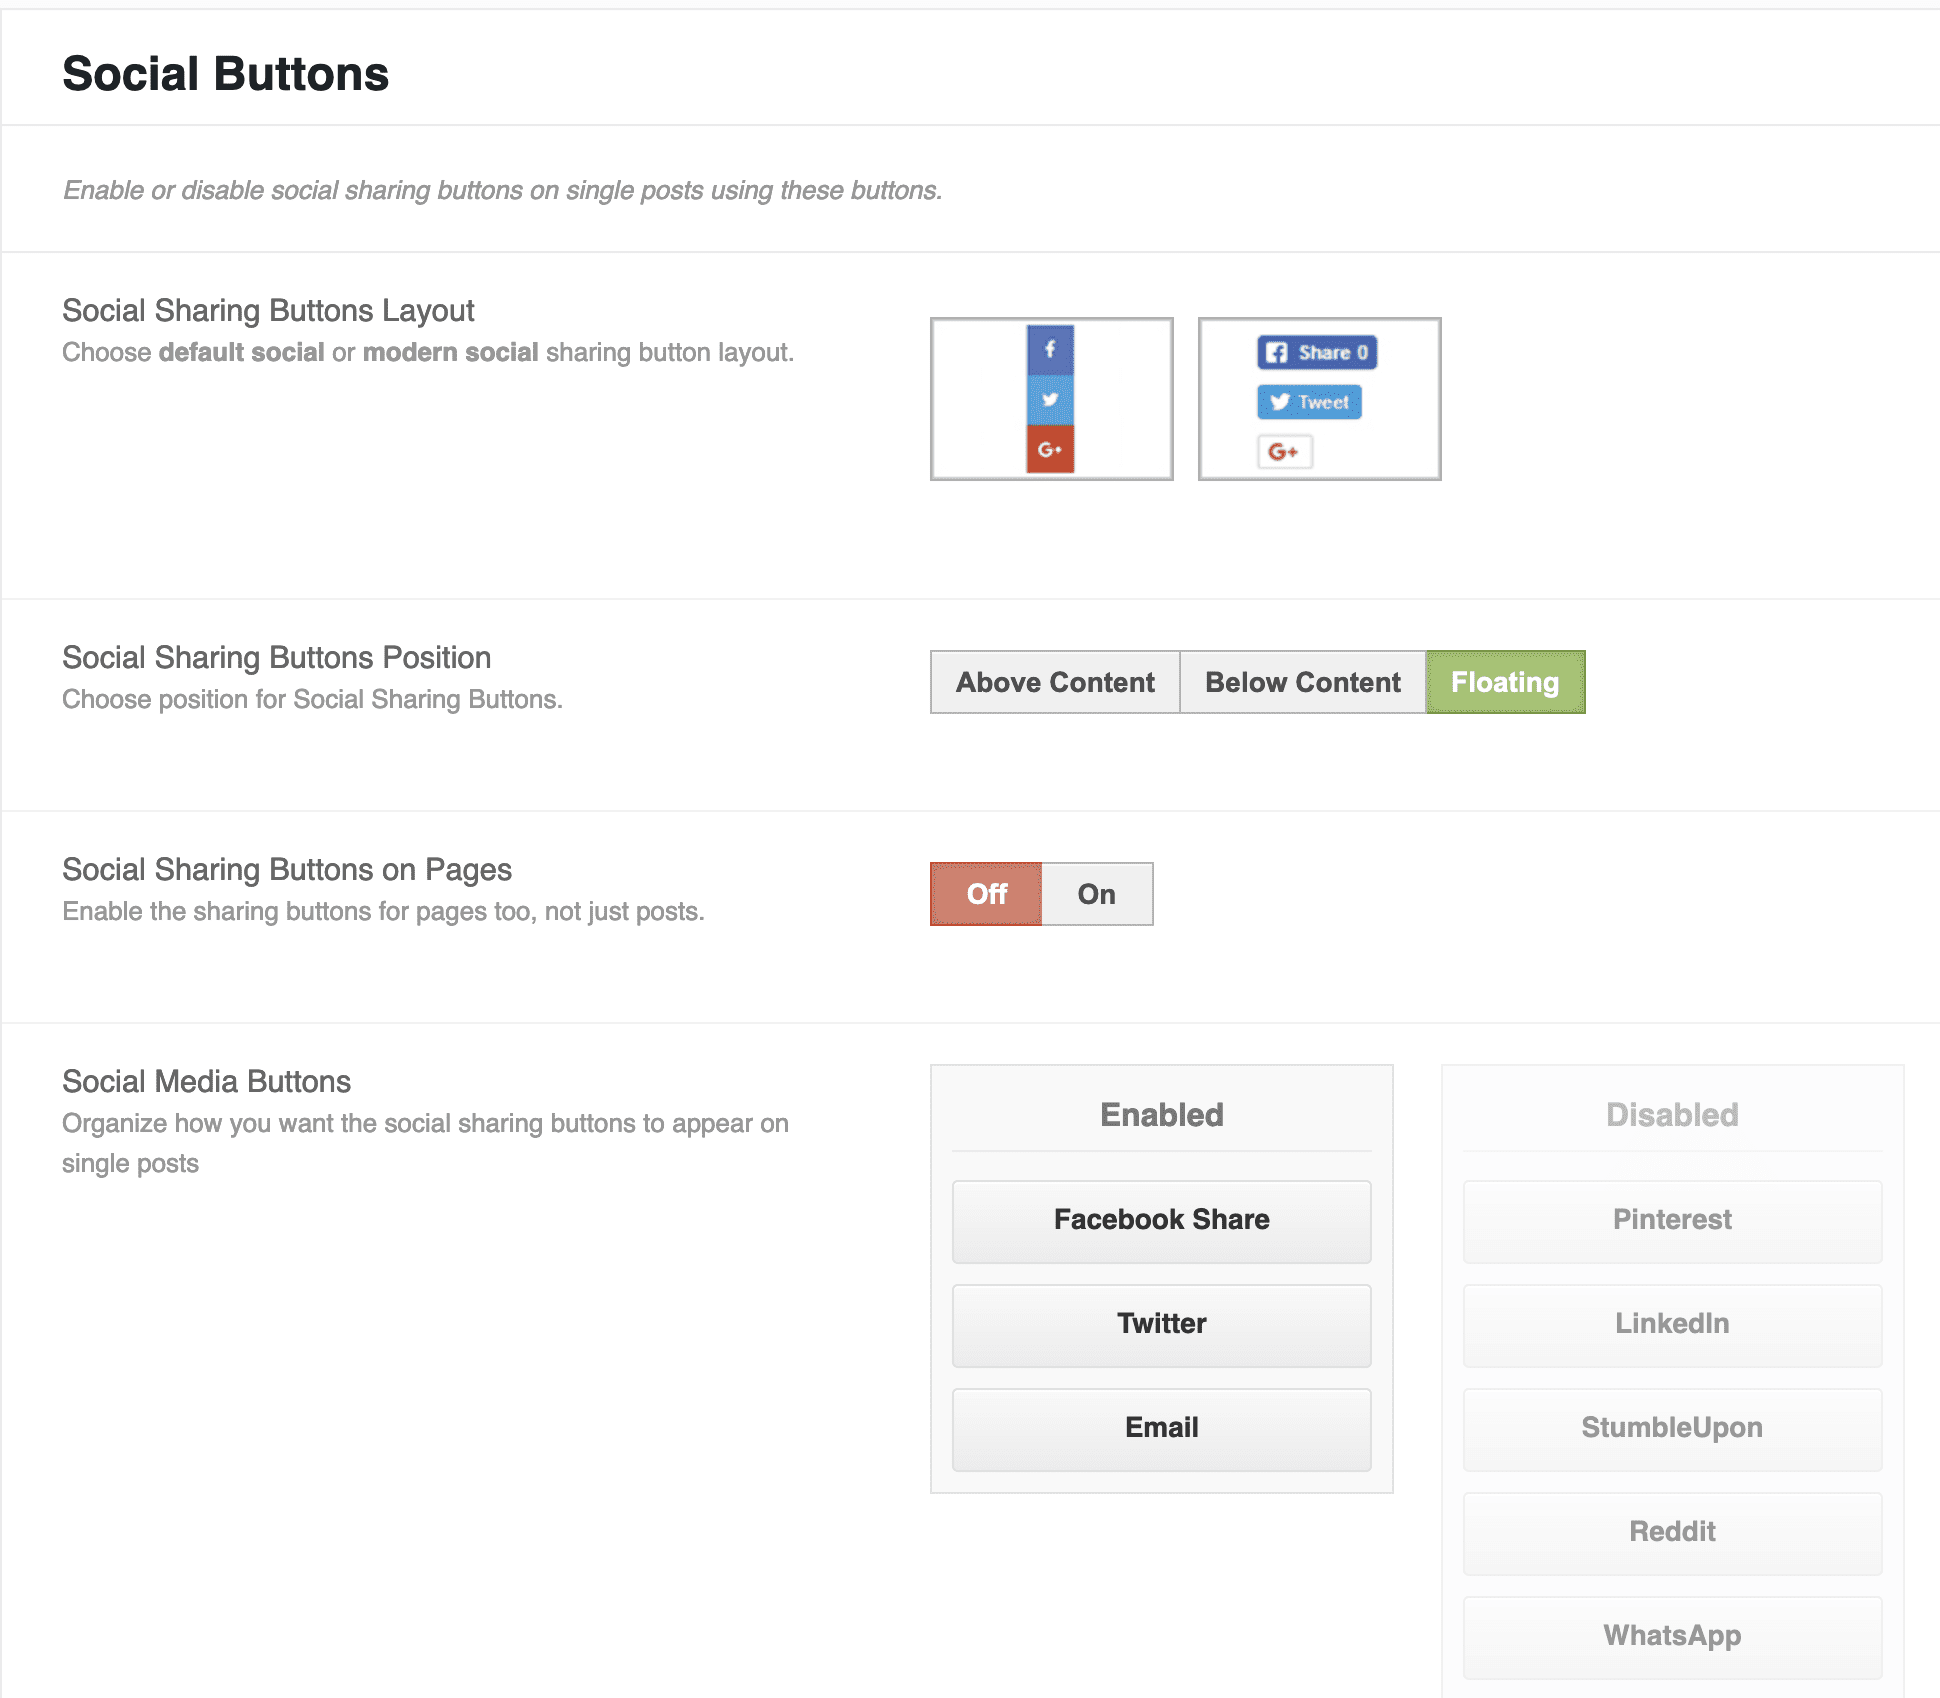This screenshot has width=1940, height=1698.
Task: Click the WhatsApp disabled item
Action: [1672, 1636]
